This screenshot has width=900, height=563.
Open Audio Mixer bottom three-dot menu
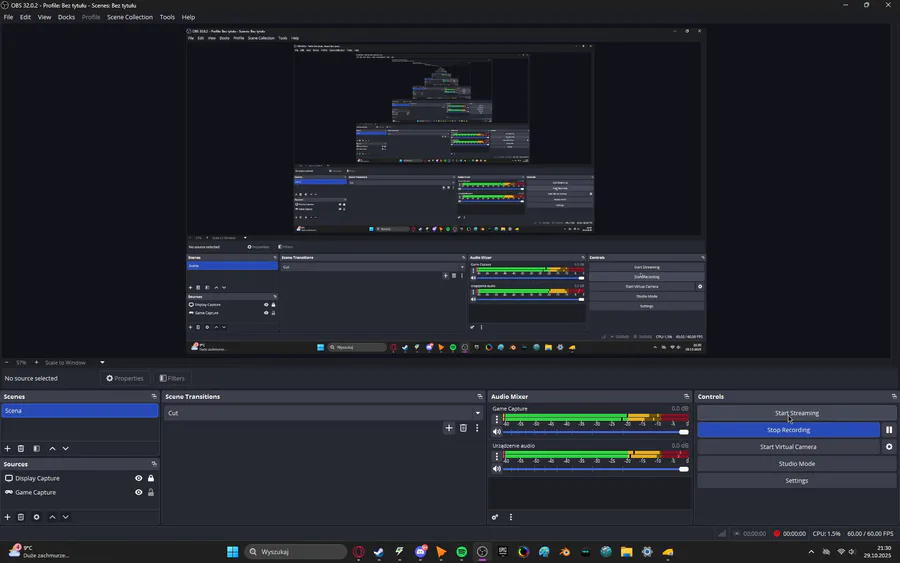[x=511, y=517]
